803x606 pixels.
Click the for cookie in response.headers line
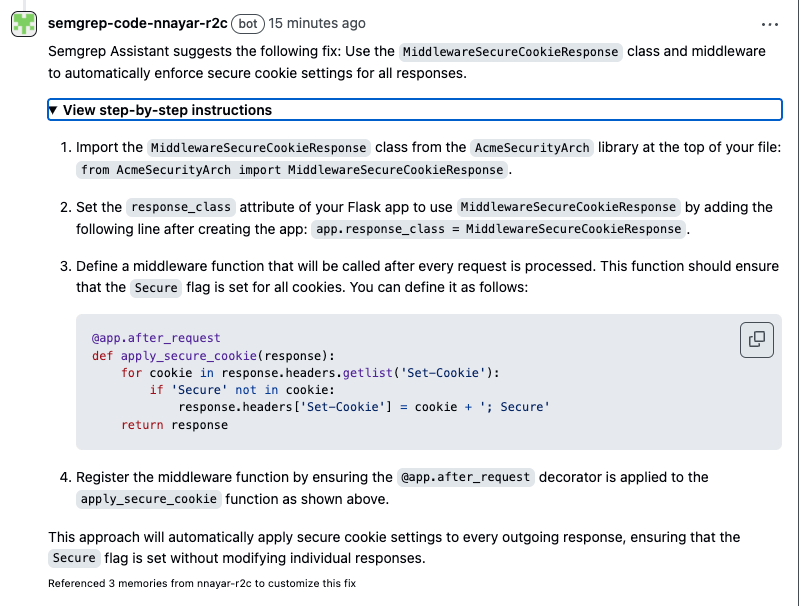[x=310, y=373]
